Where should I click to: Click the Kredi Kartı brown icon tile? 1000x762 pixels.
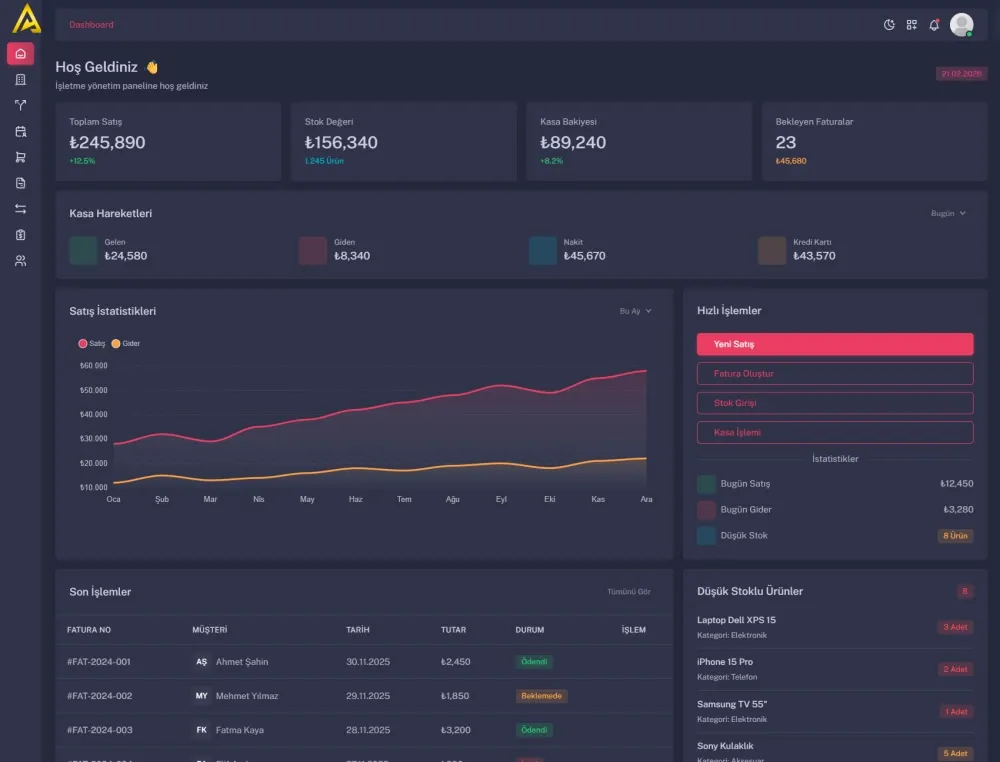(772, 250)
